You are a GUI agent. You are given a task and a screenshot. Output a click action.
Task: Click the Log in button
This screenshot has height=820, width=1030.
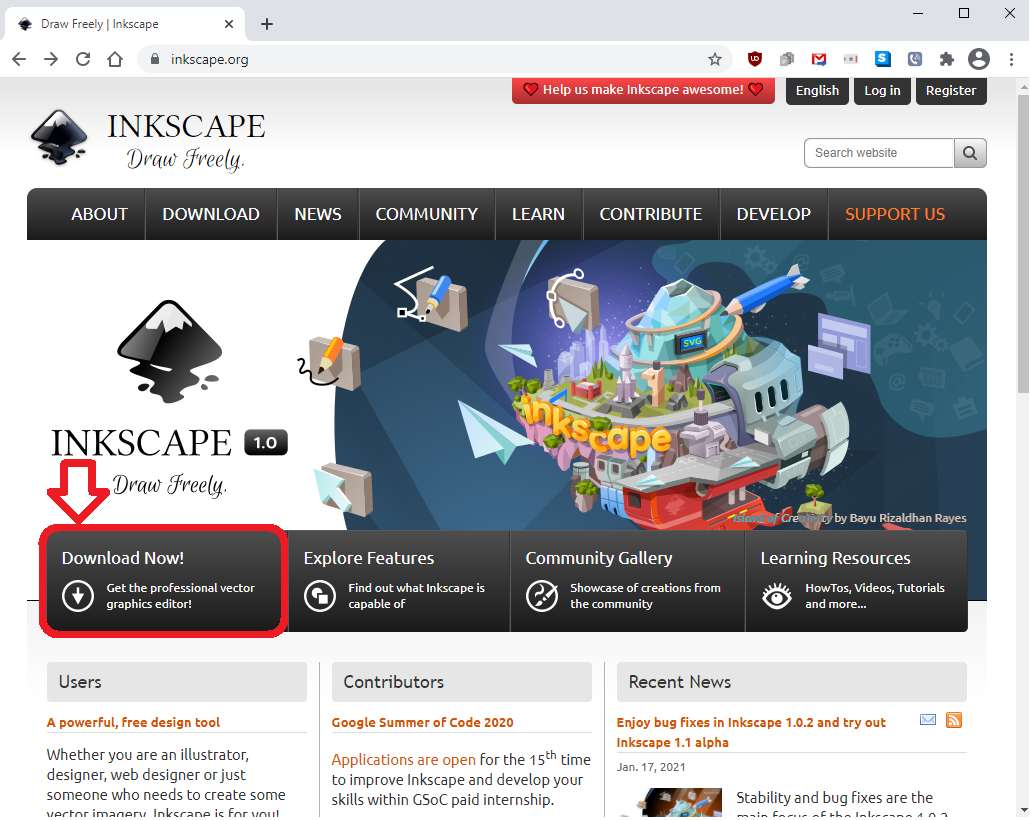[882, 90]
